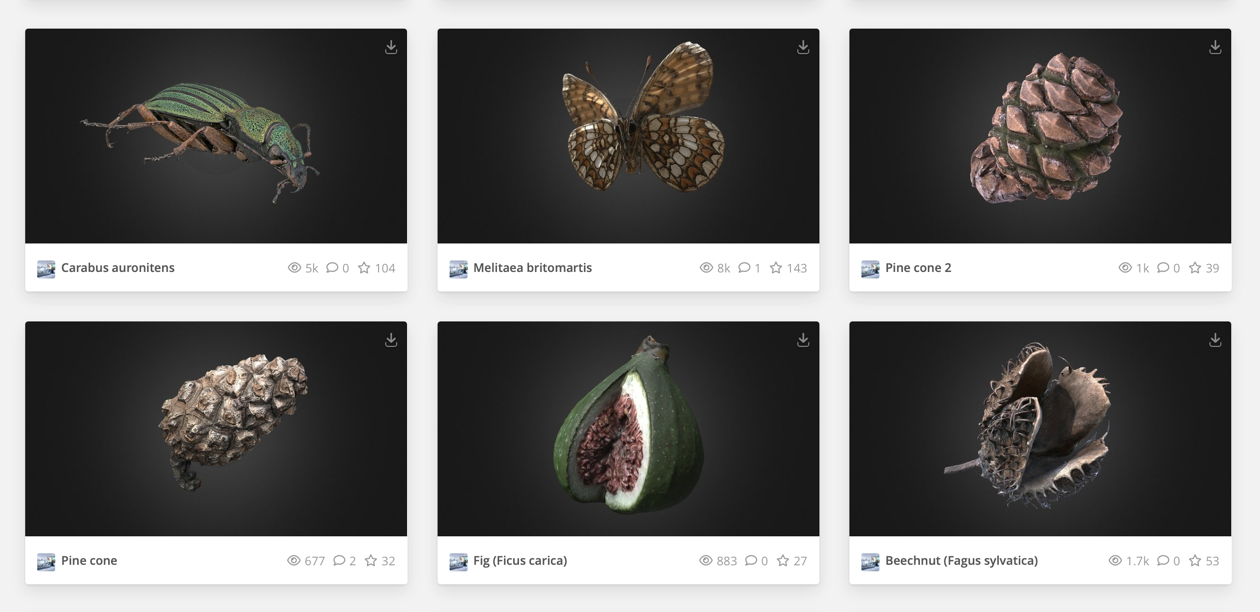Screen dimensions: 1260x612
Task: Click star icon on Carabus auronitens
Action: (364, 268)
